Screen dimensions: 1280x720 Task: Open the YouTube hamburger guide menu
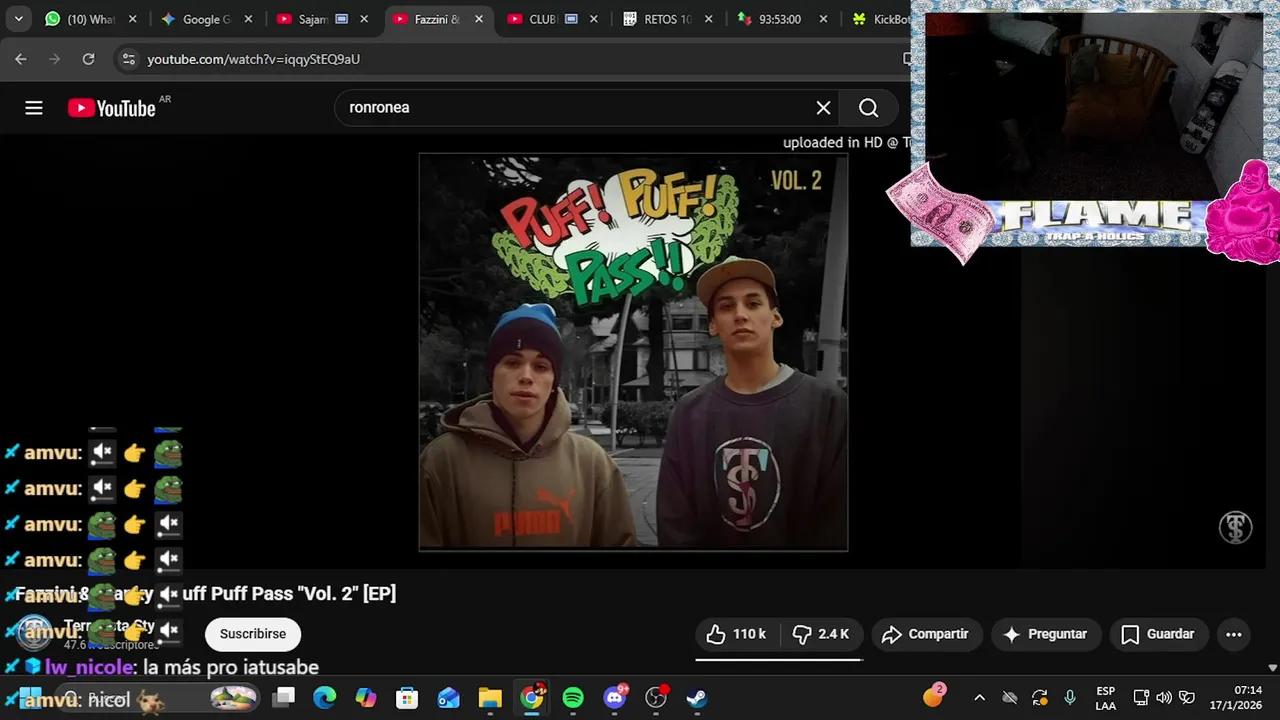tap(34, 108)
